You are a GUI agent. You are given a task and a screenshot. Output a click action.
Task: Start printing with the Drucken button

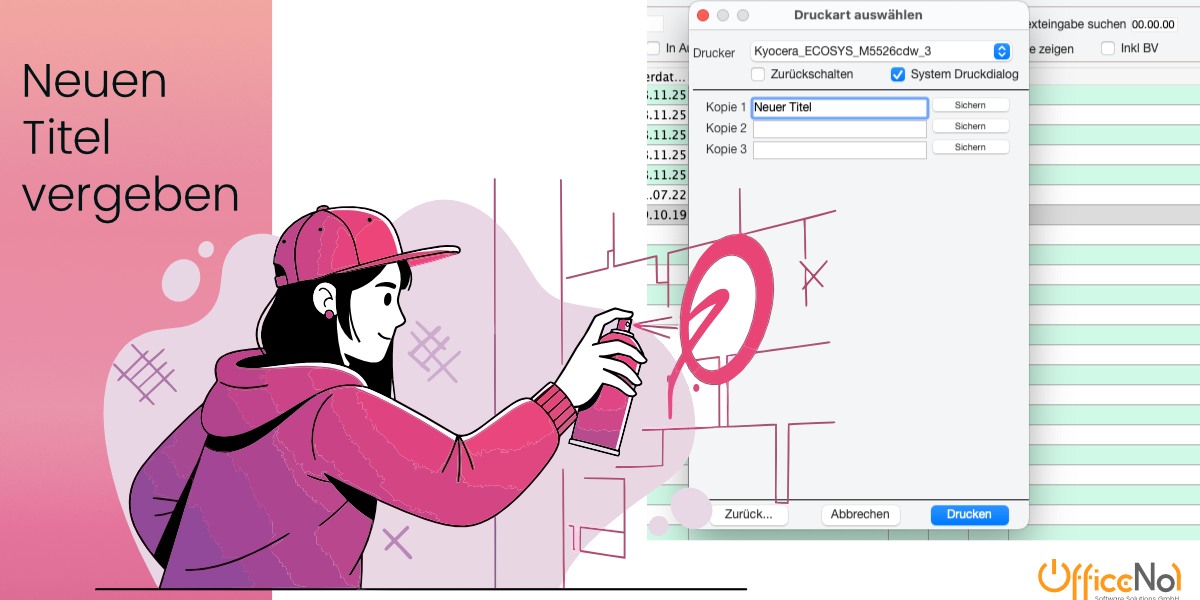[969, 514]
